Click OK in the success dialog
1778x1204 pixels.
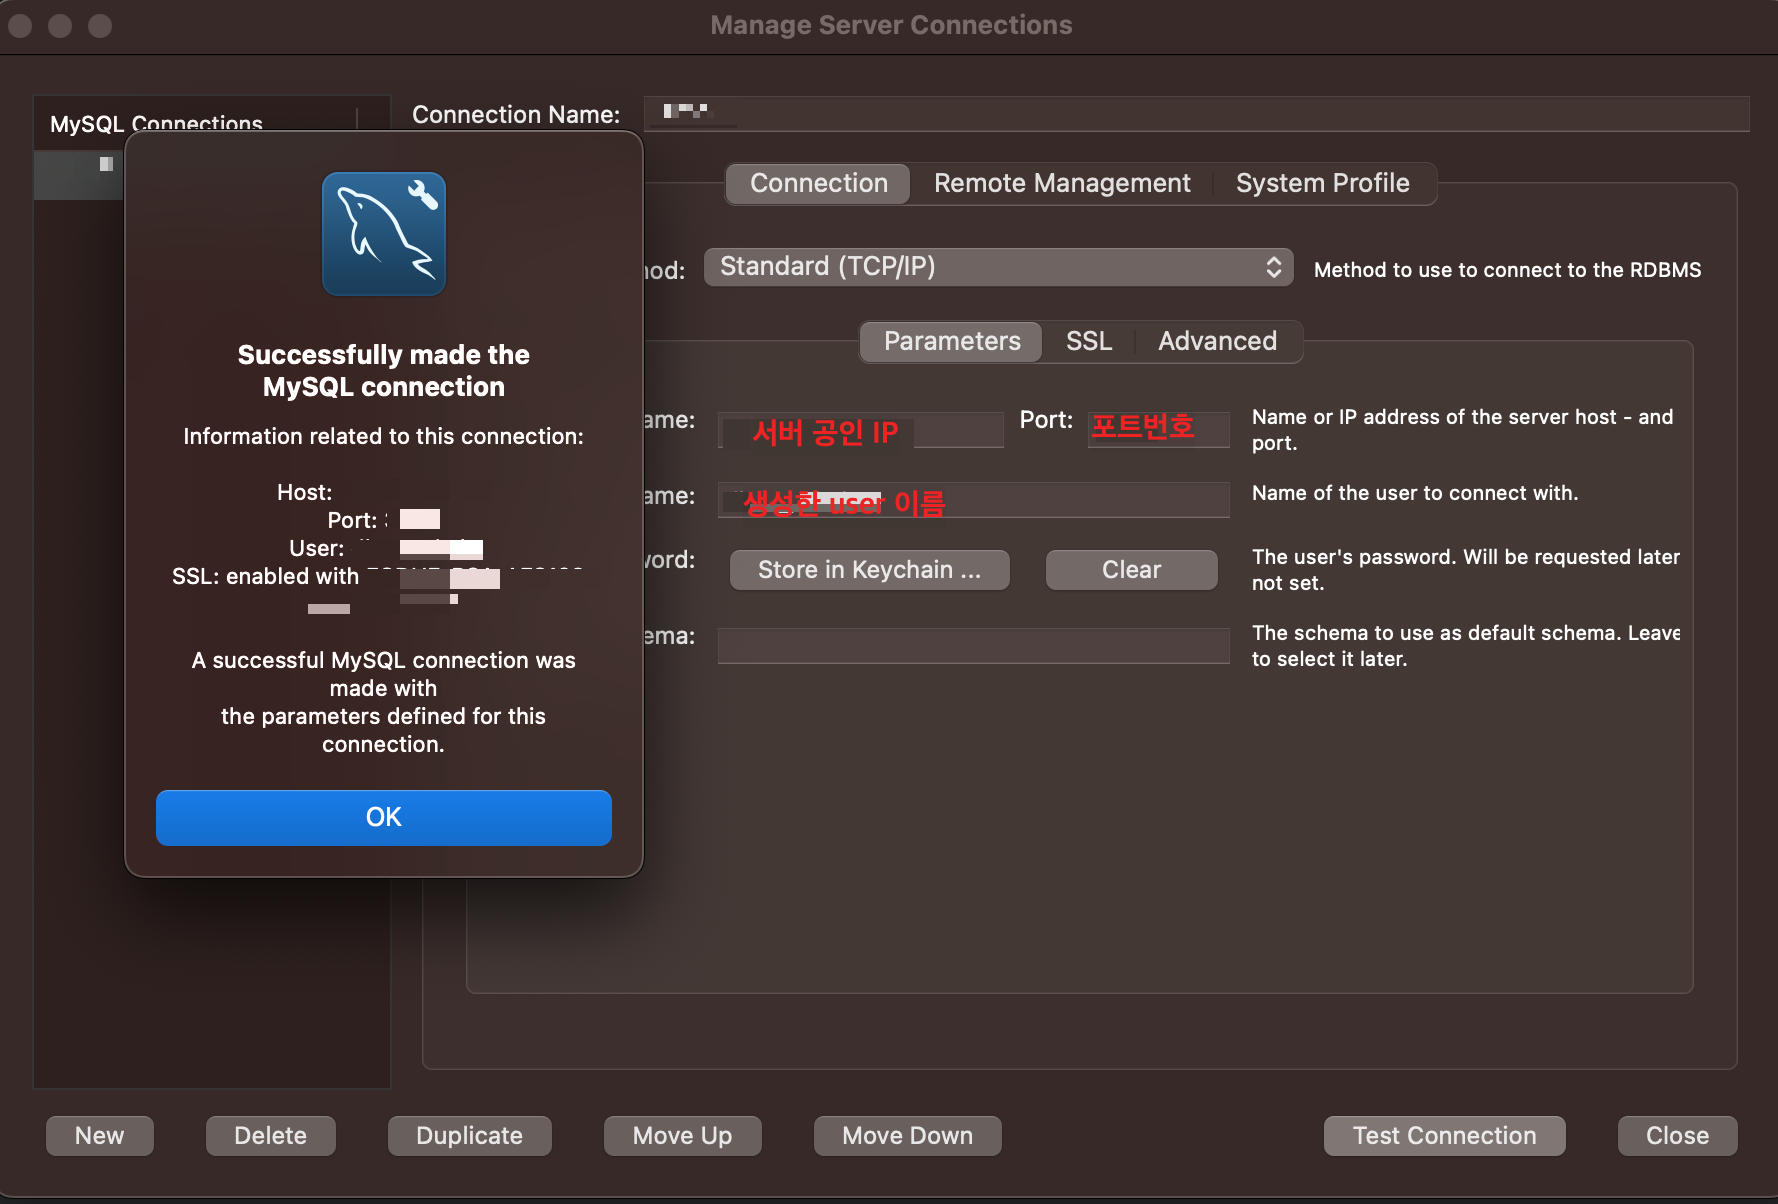point(383,817)
